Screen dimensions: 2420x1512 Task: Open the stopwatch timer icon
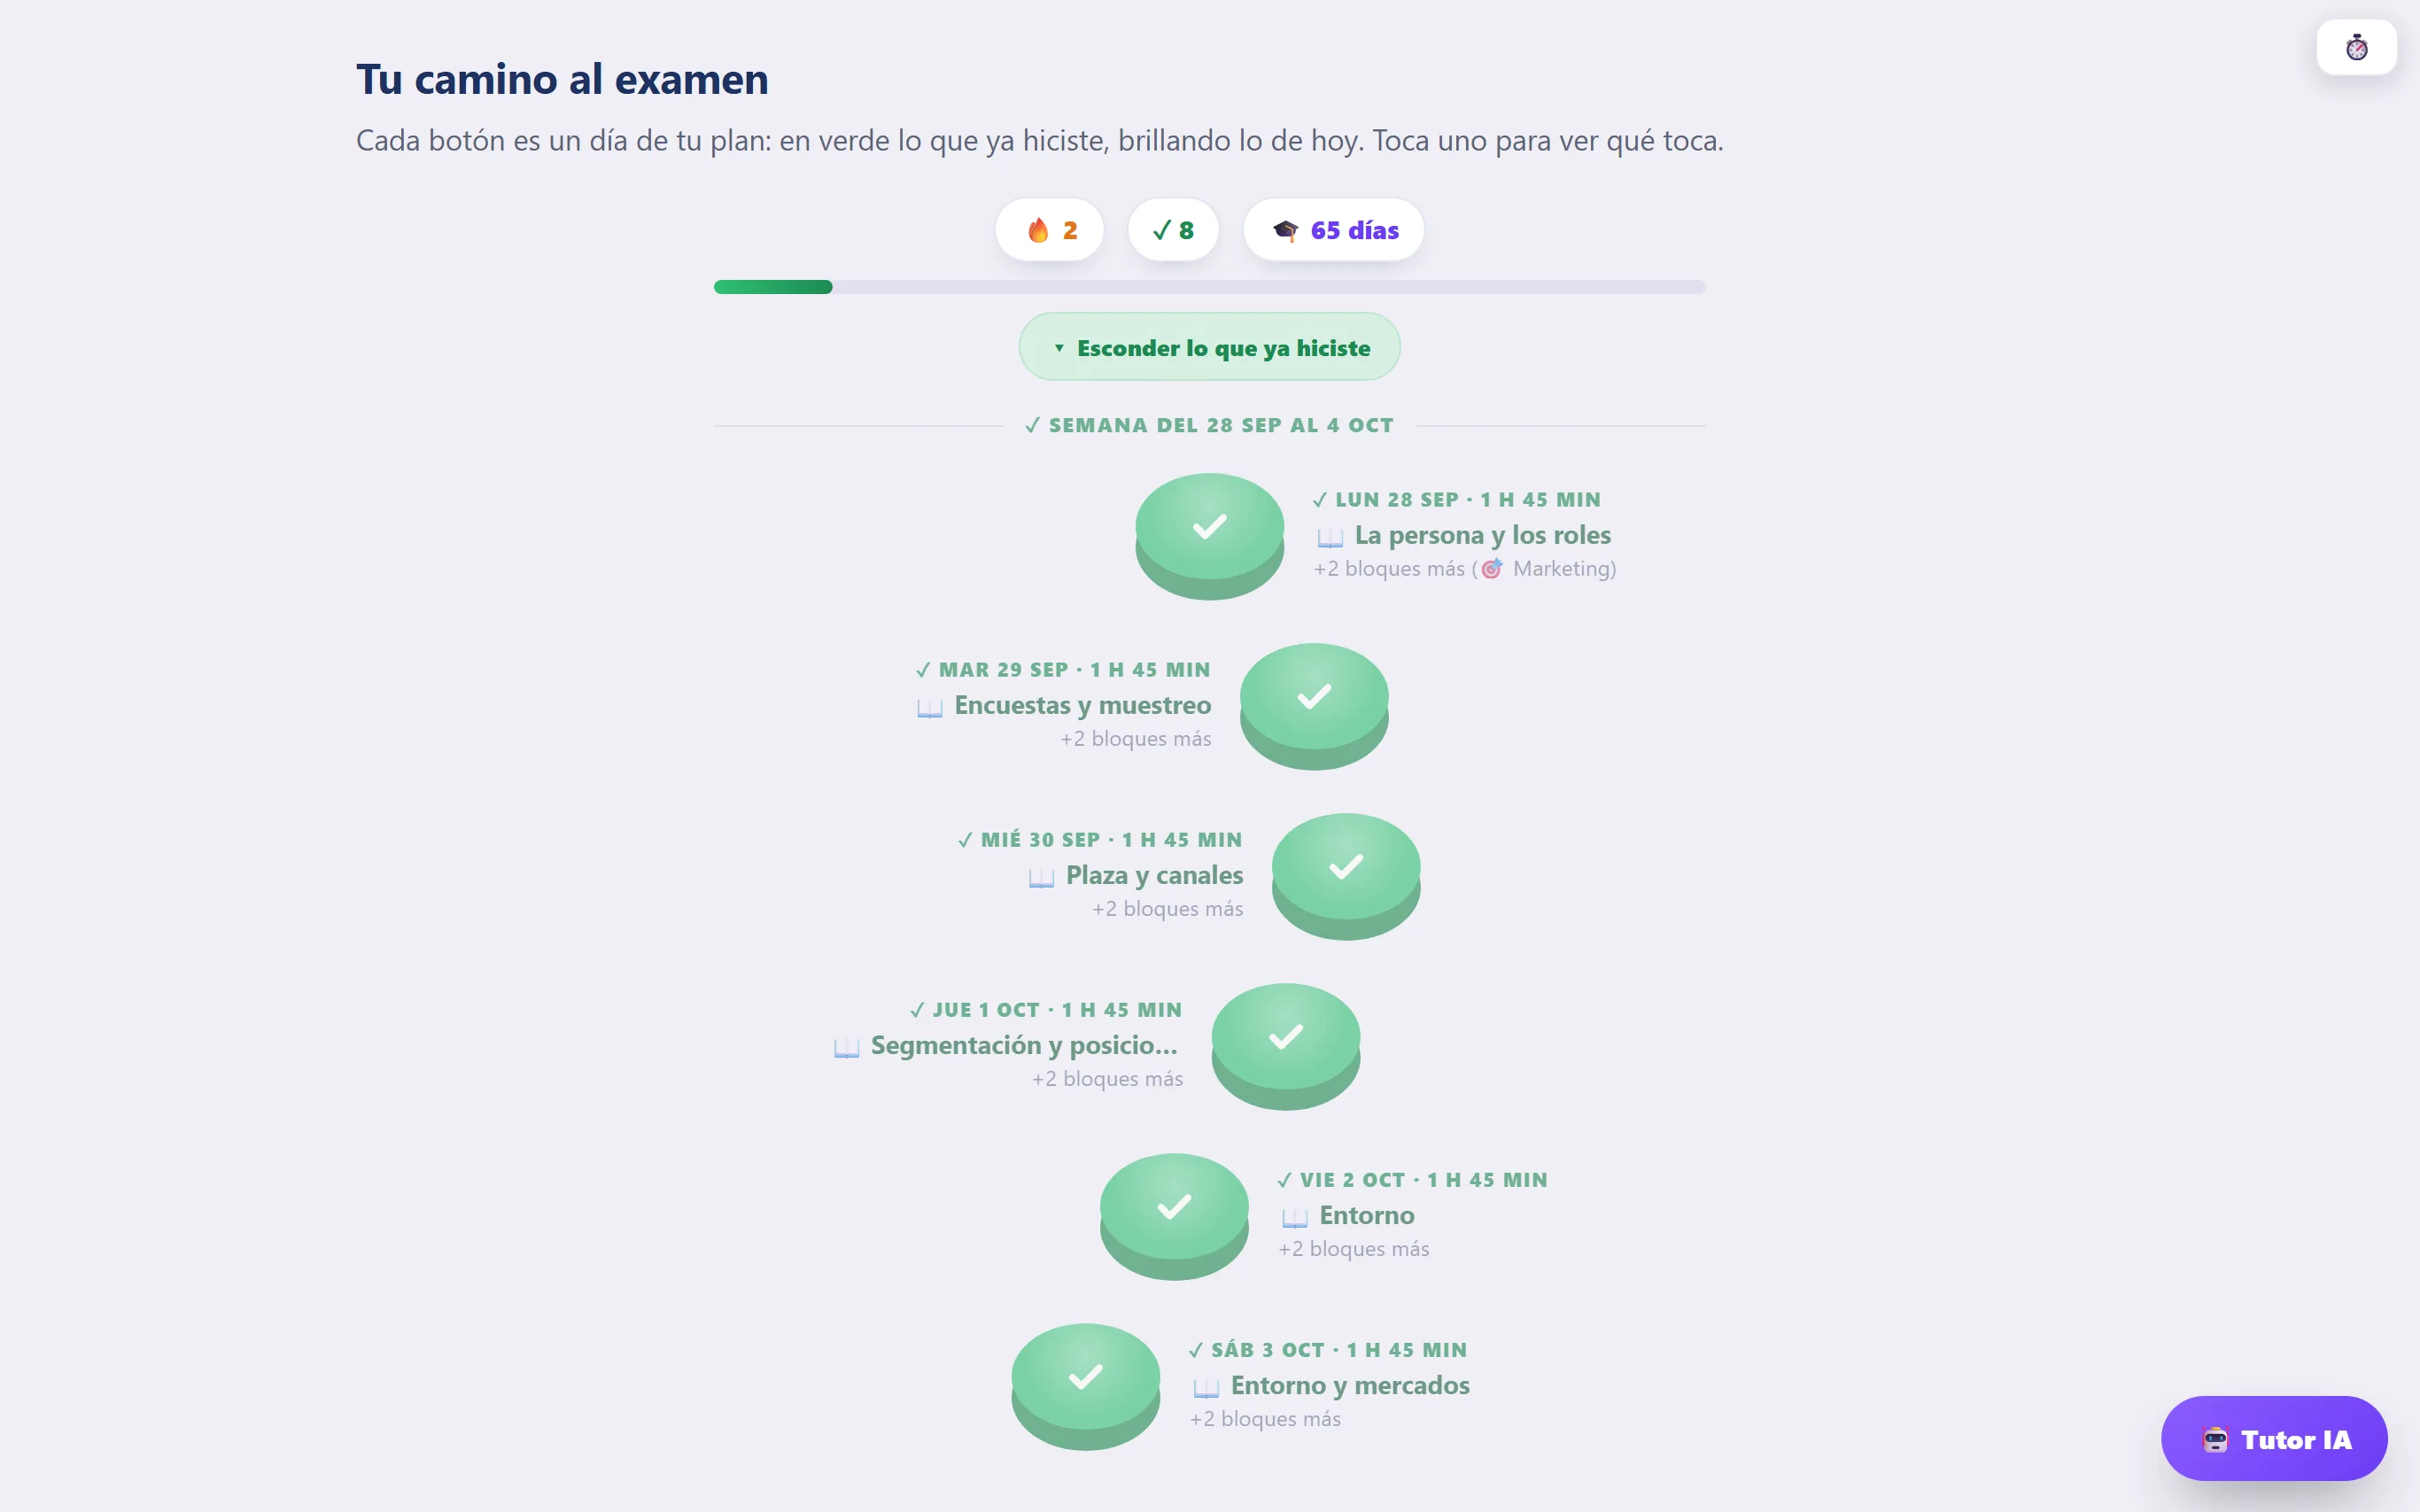(x=2356, y=47)
